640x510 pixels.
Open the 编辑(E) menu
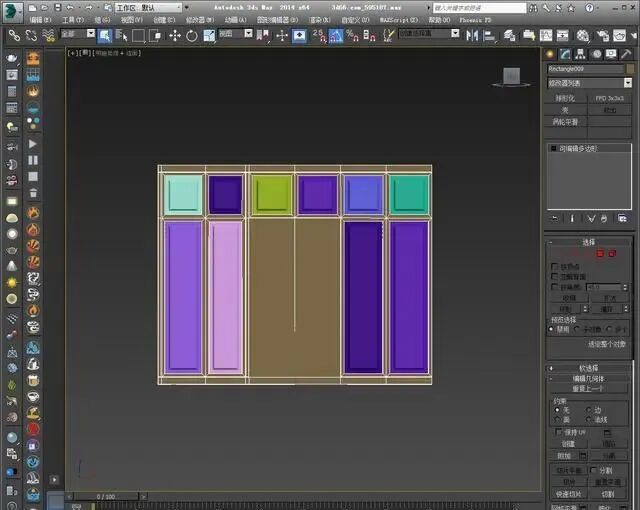click(x=41, y=19)
